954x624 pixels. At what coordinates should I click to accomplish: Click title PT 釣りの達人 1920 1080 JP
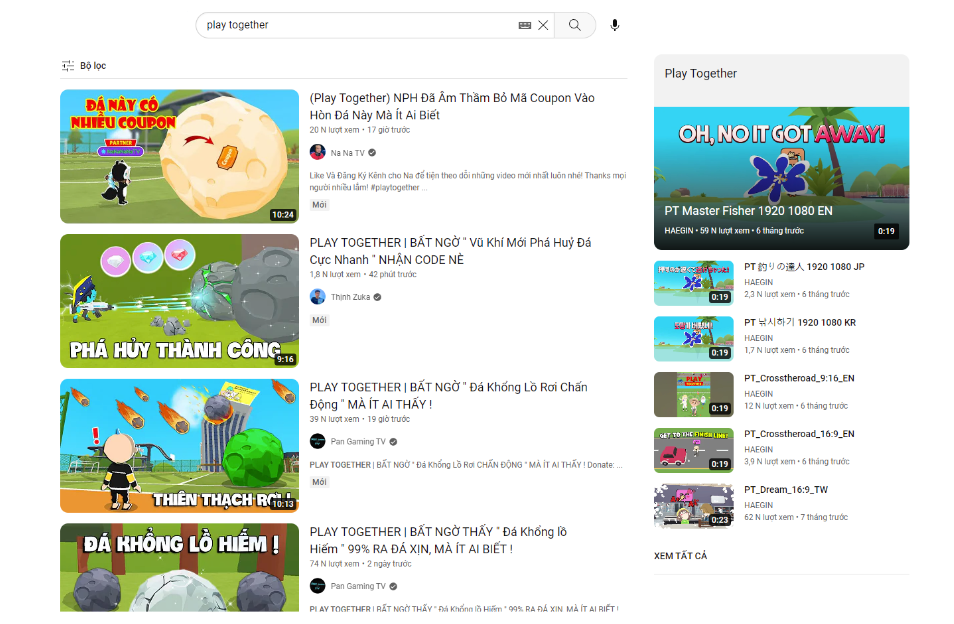pyautogui.click(x=804, y=266)
